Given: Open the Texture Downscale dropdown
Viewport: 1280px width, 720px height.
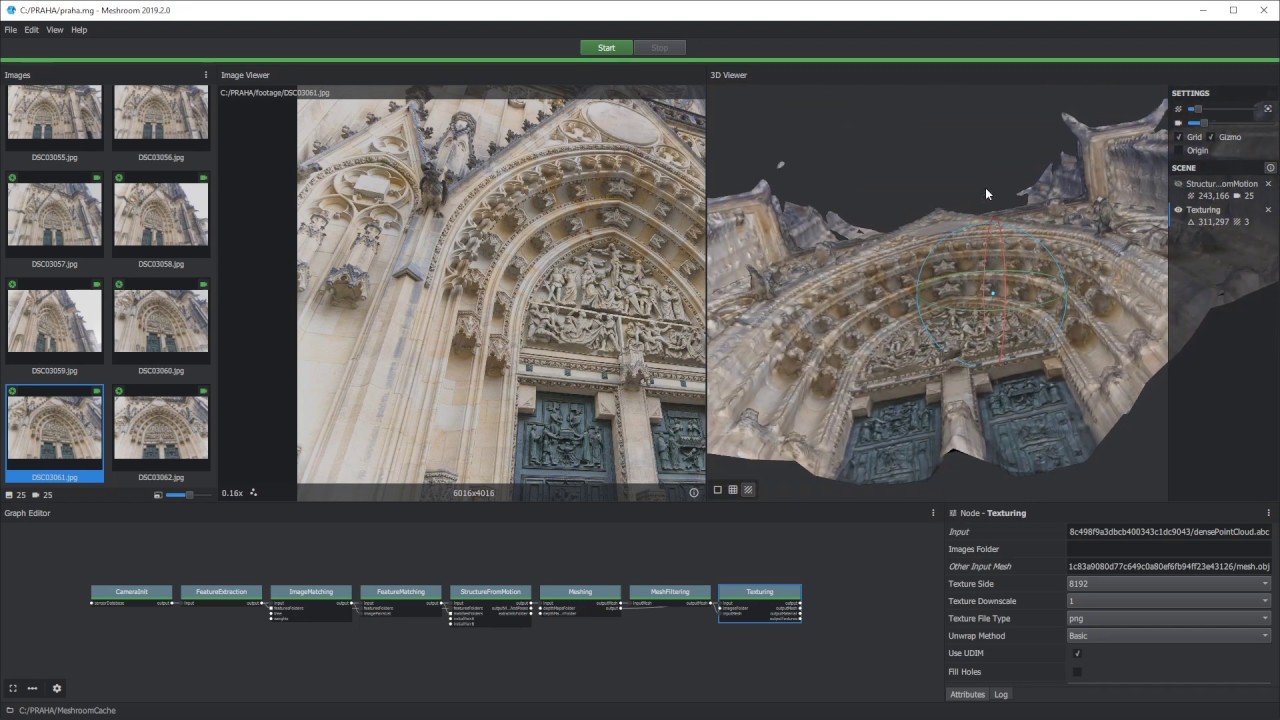Looking at the screenshot, I should coord(1169,601).
